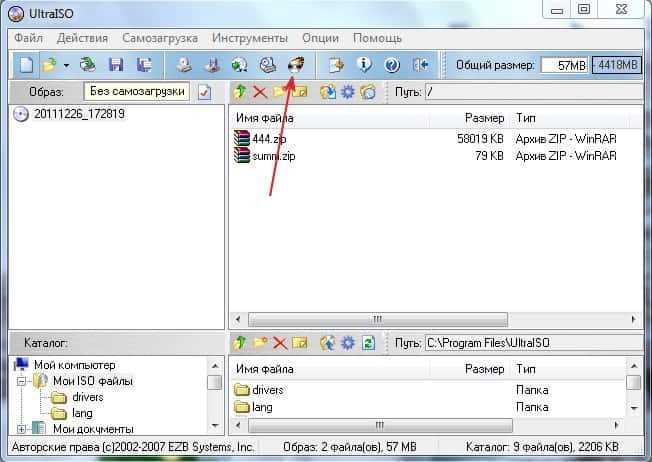Click the image list horizontal scrollbar thumb
This screenshot has width=652, height=462.
[x=378, y=320]
